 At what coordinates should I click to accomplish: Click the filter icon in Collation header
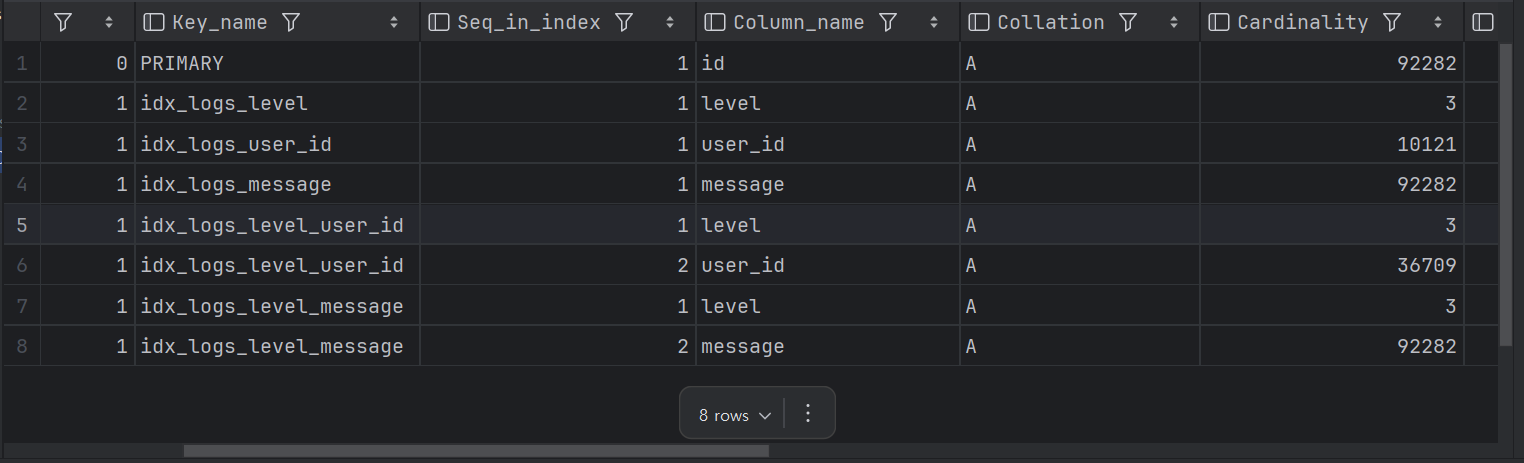[1128, 22]
